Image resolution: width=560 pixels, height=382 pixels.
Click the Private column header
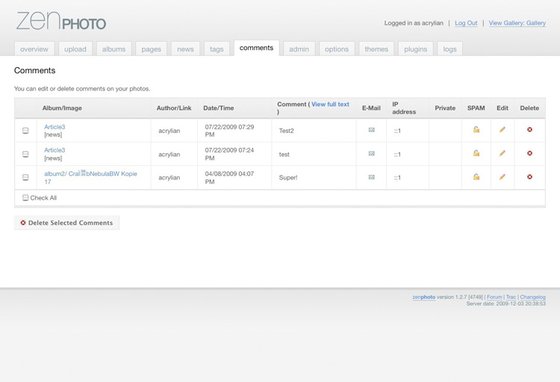point(445,108)
